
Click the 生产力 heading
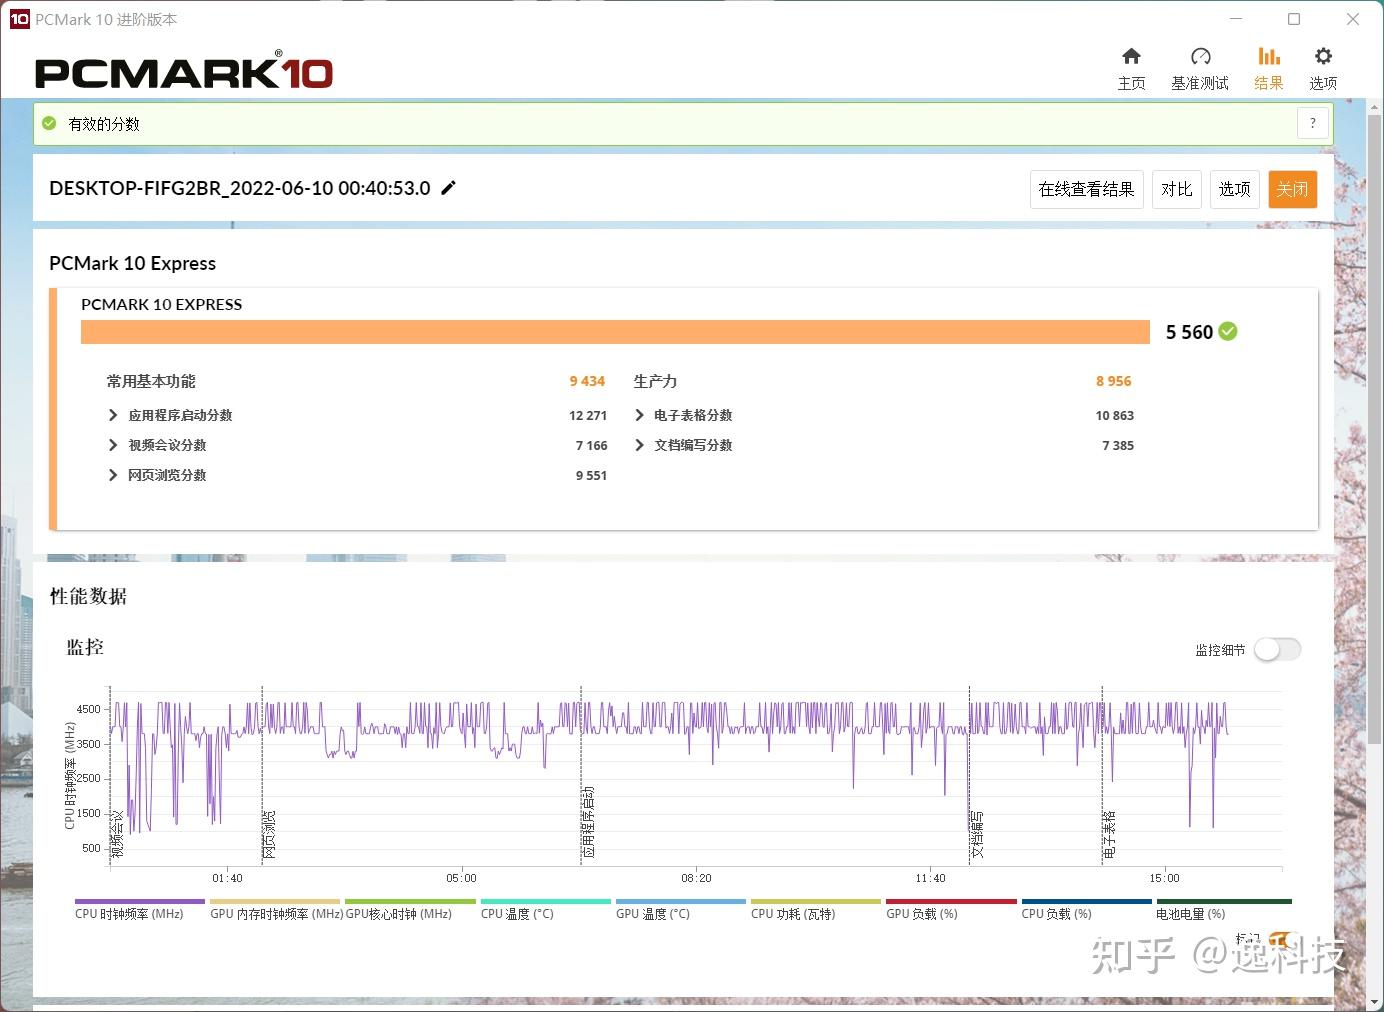click(x=655, y=381)
